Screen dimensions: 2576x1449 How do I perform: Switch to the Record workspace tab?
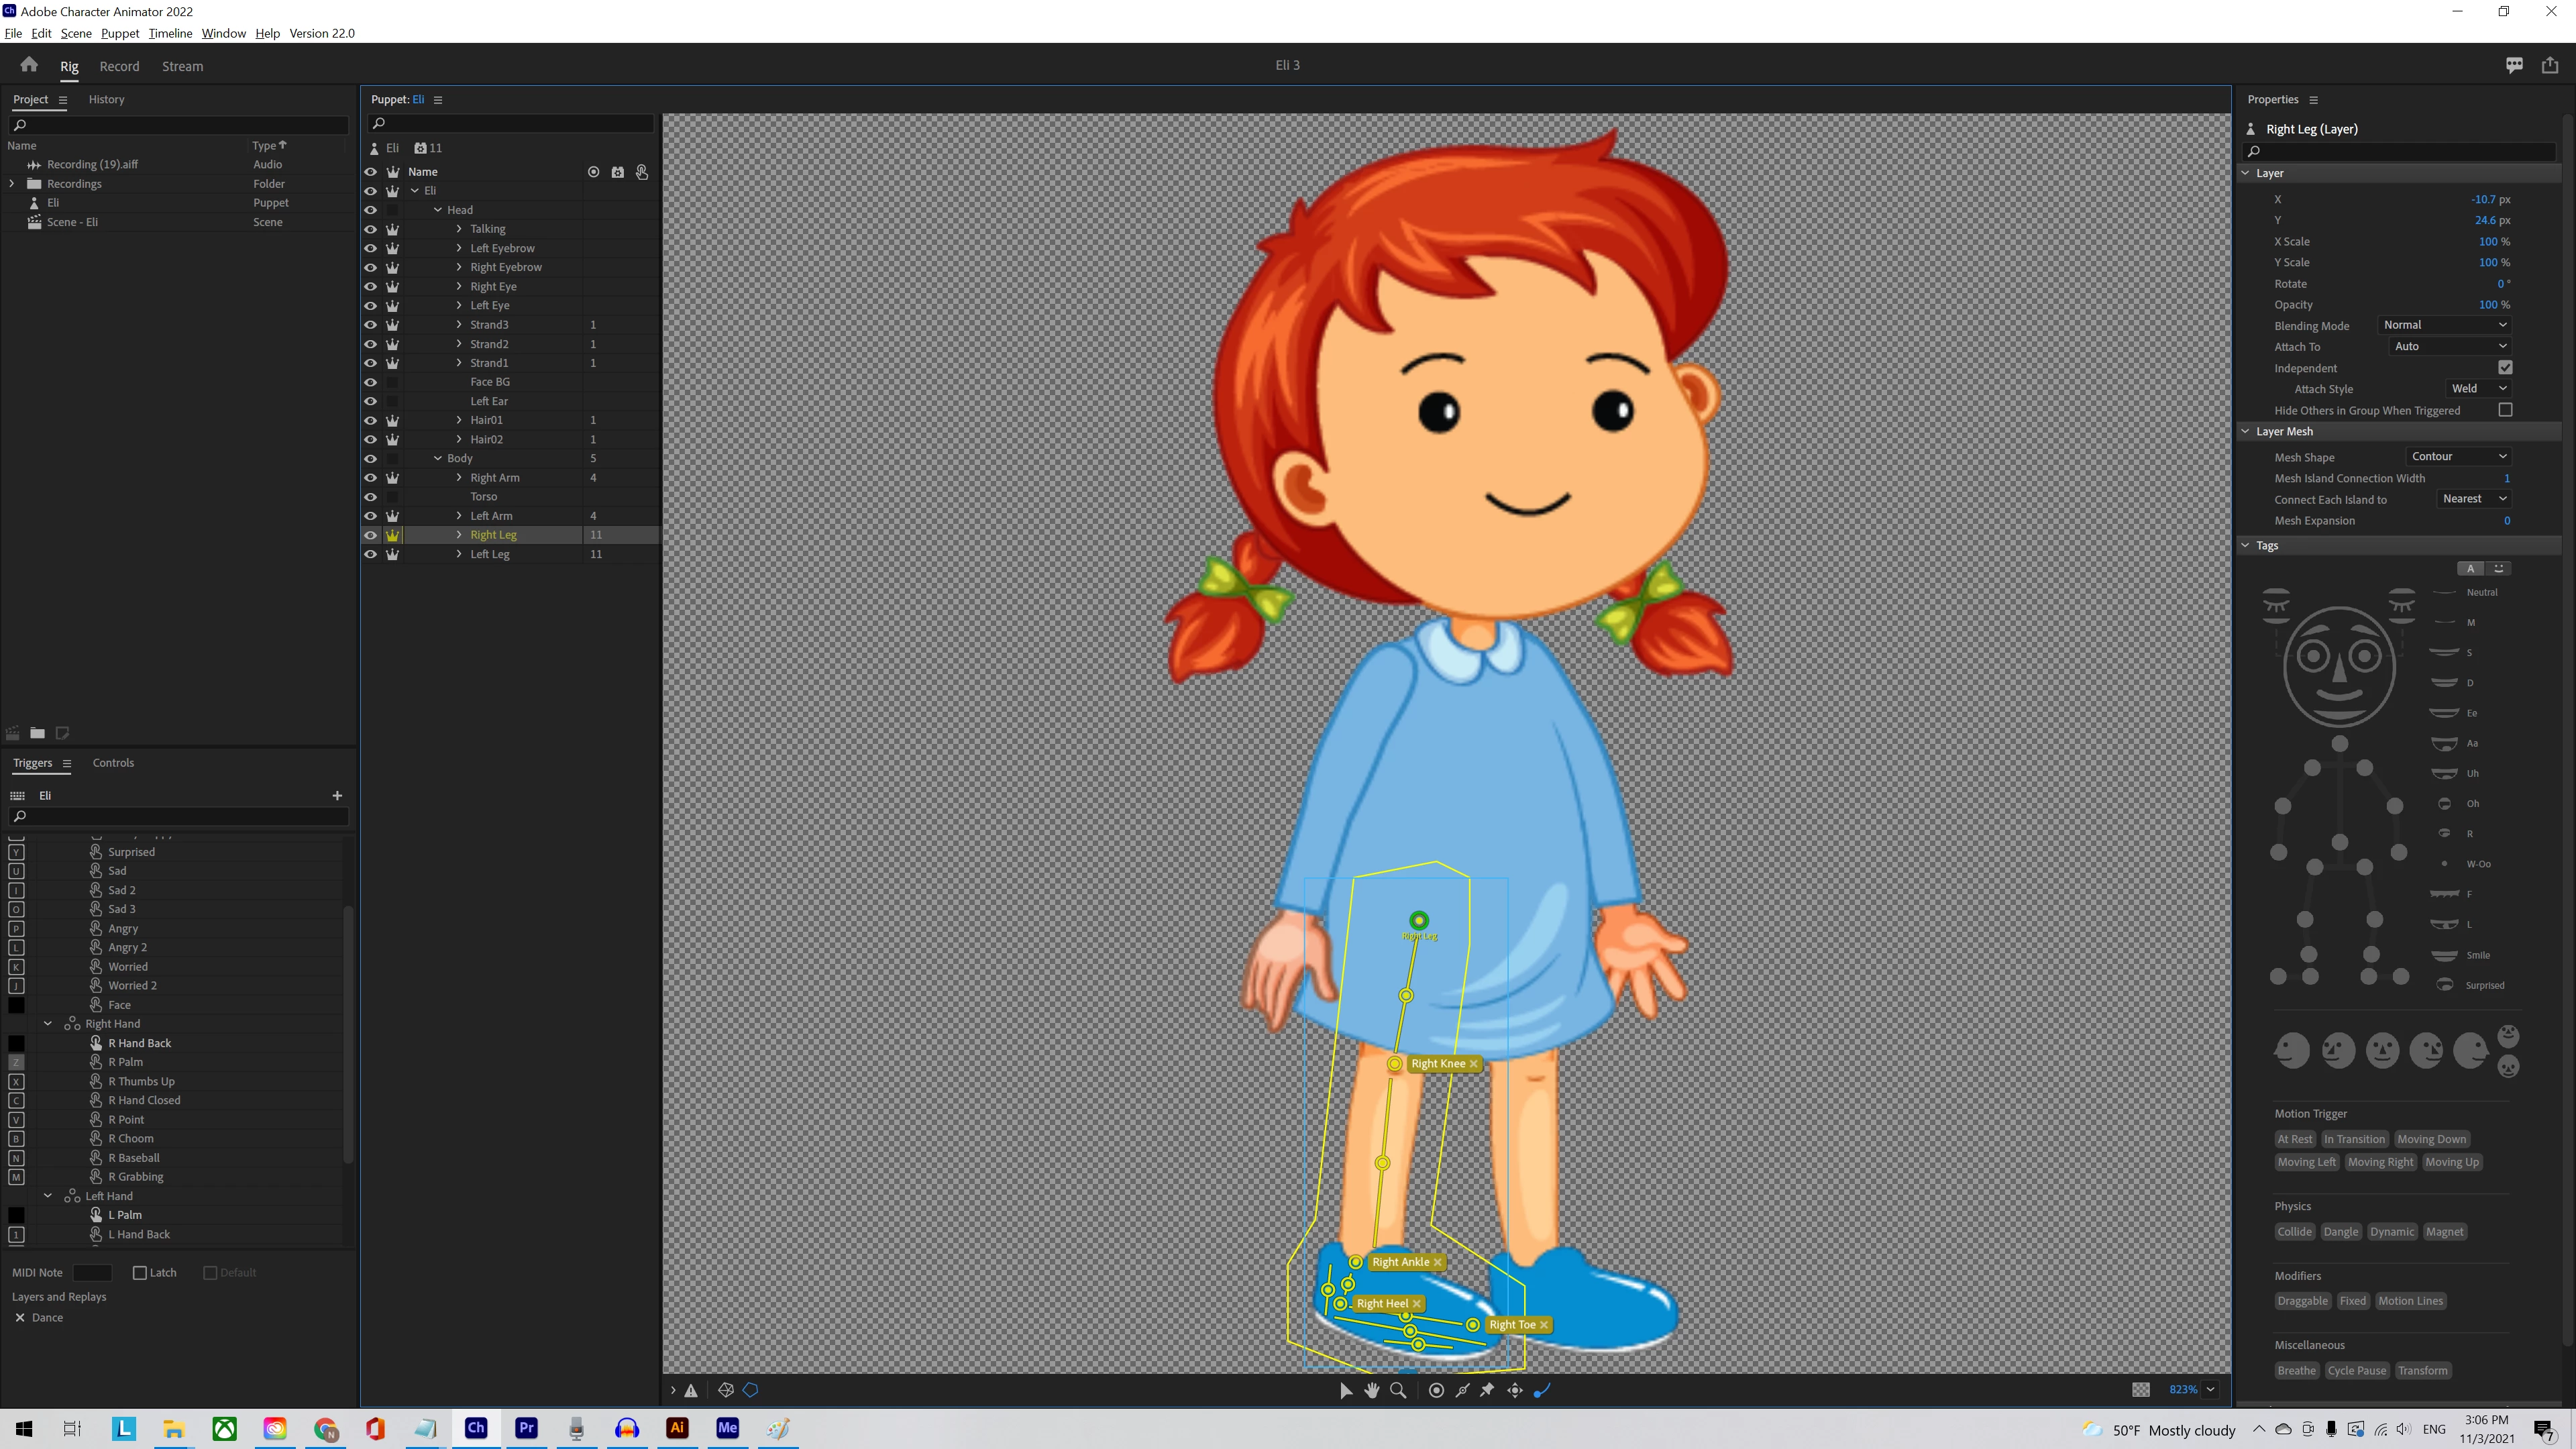pos(119,66)
